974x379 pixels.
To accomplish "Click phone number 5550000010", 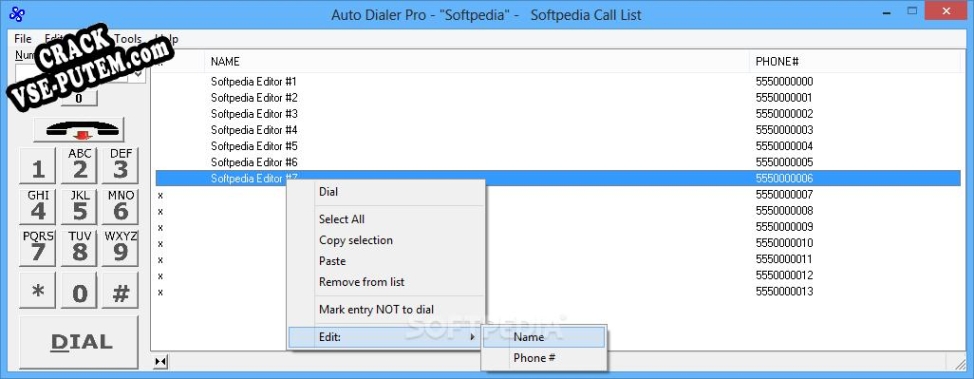I will (x=784, y=243).
